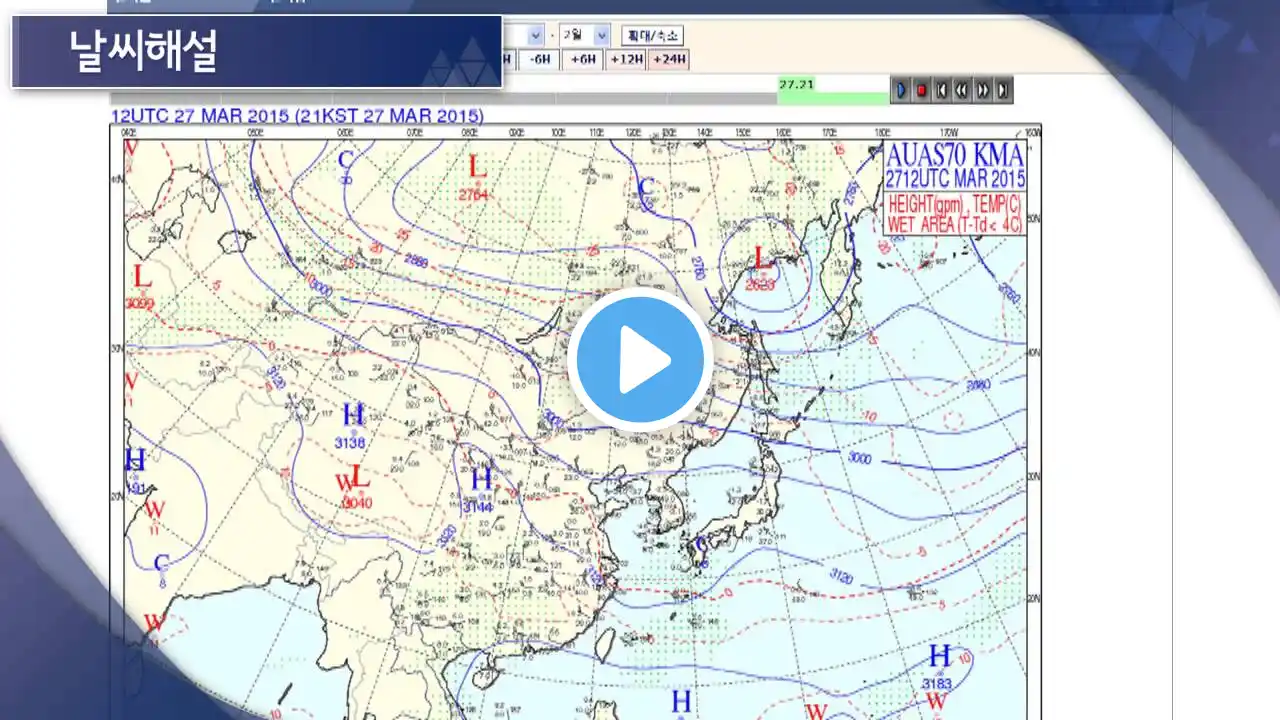Click the +12H time shift button
Viewport: 1280px width, 720px height.
point(626,59)
